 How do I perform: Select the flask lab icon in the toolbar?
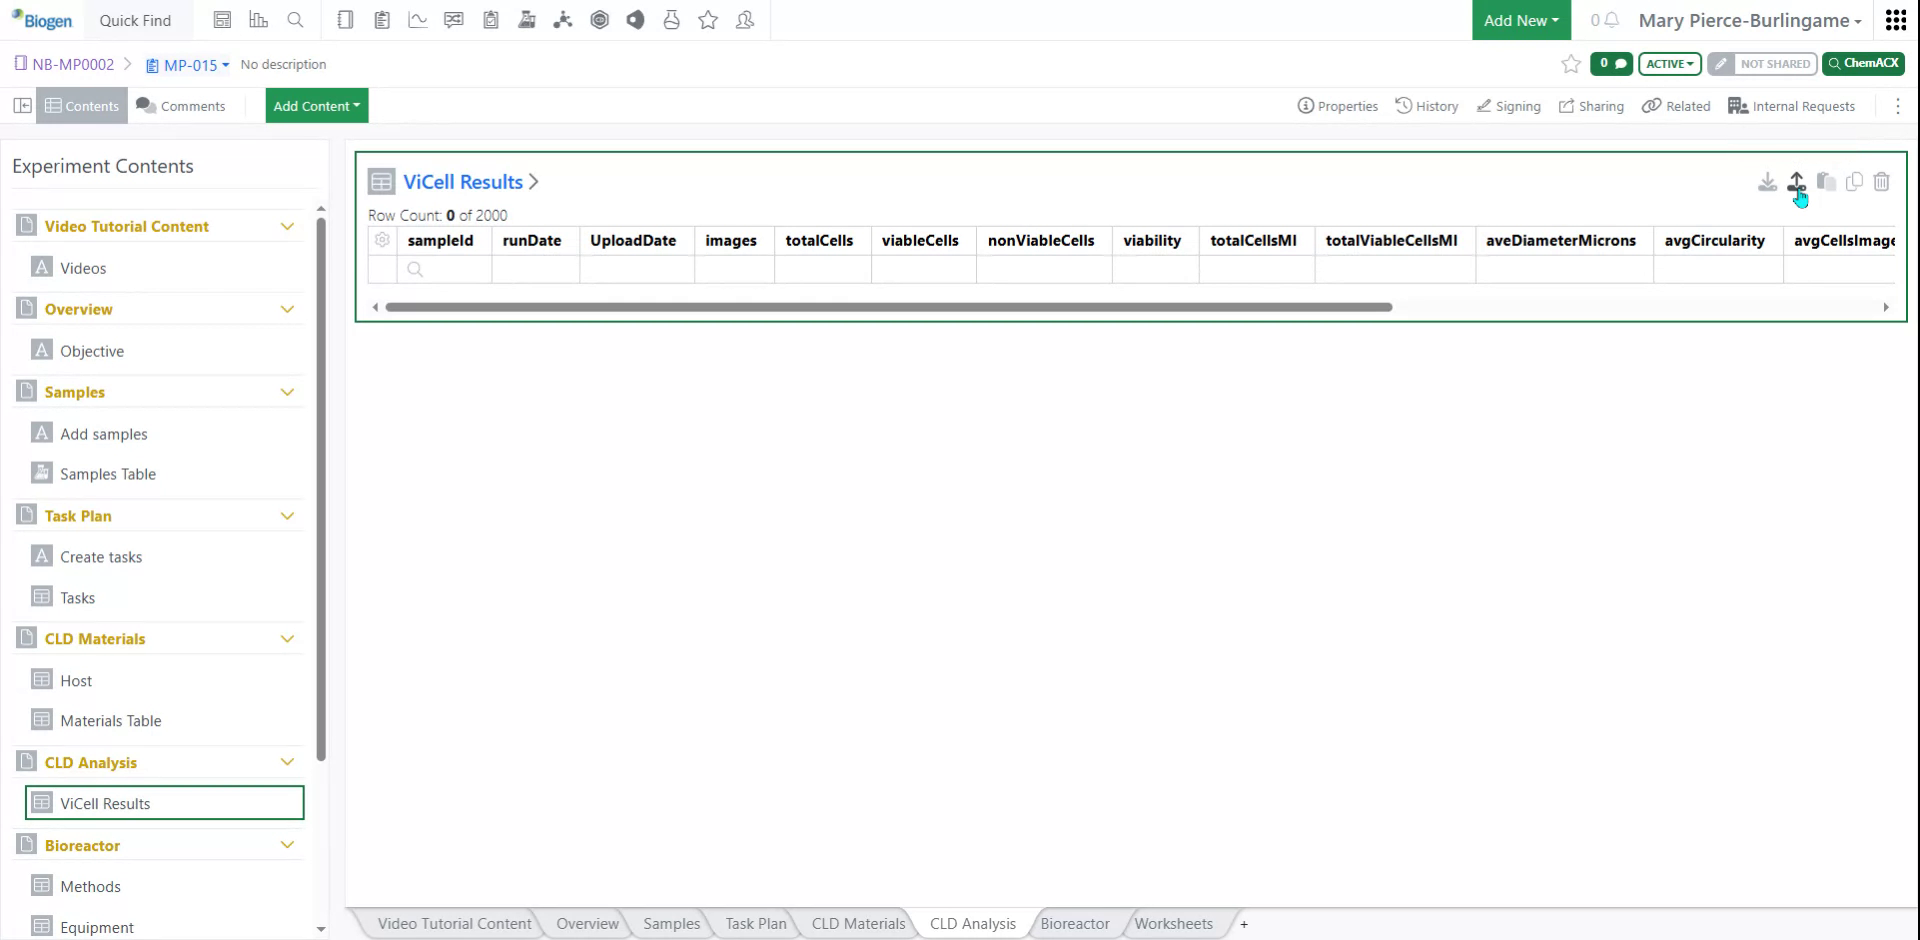(x=527, y=20)
